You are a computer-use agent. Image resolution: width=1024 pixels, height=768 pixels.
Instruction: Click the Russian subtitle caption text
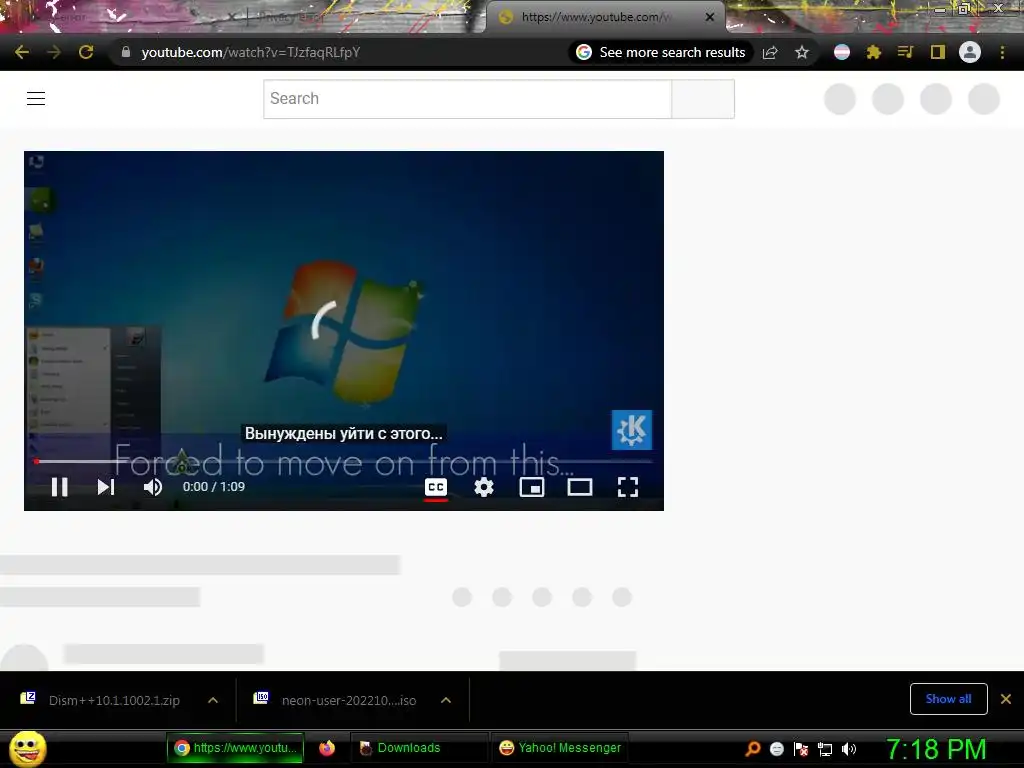point(344,433)
